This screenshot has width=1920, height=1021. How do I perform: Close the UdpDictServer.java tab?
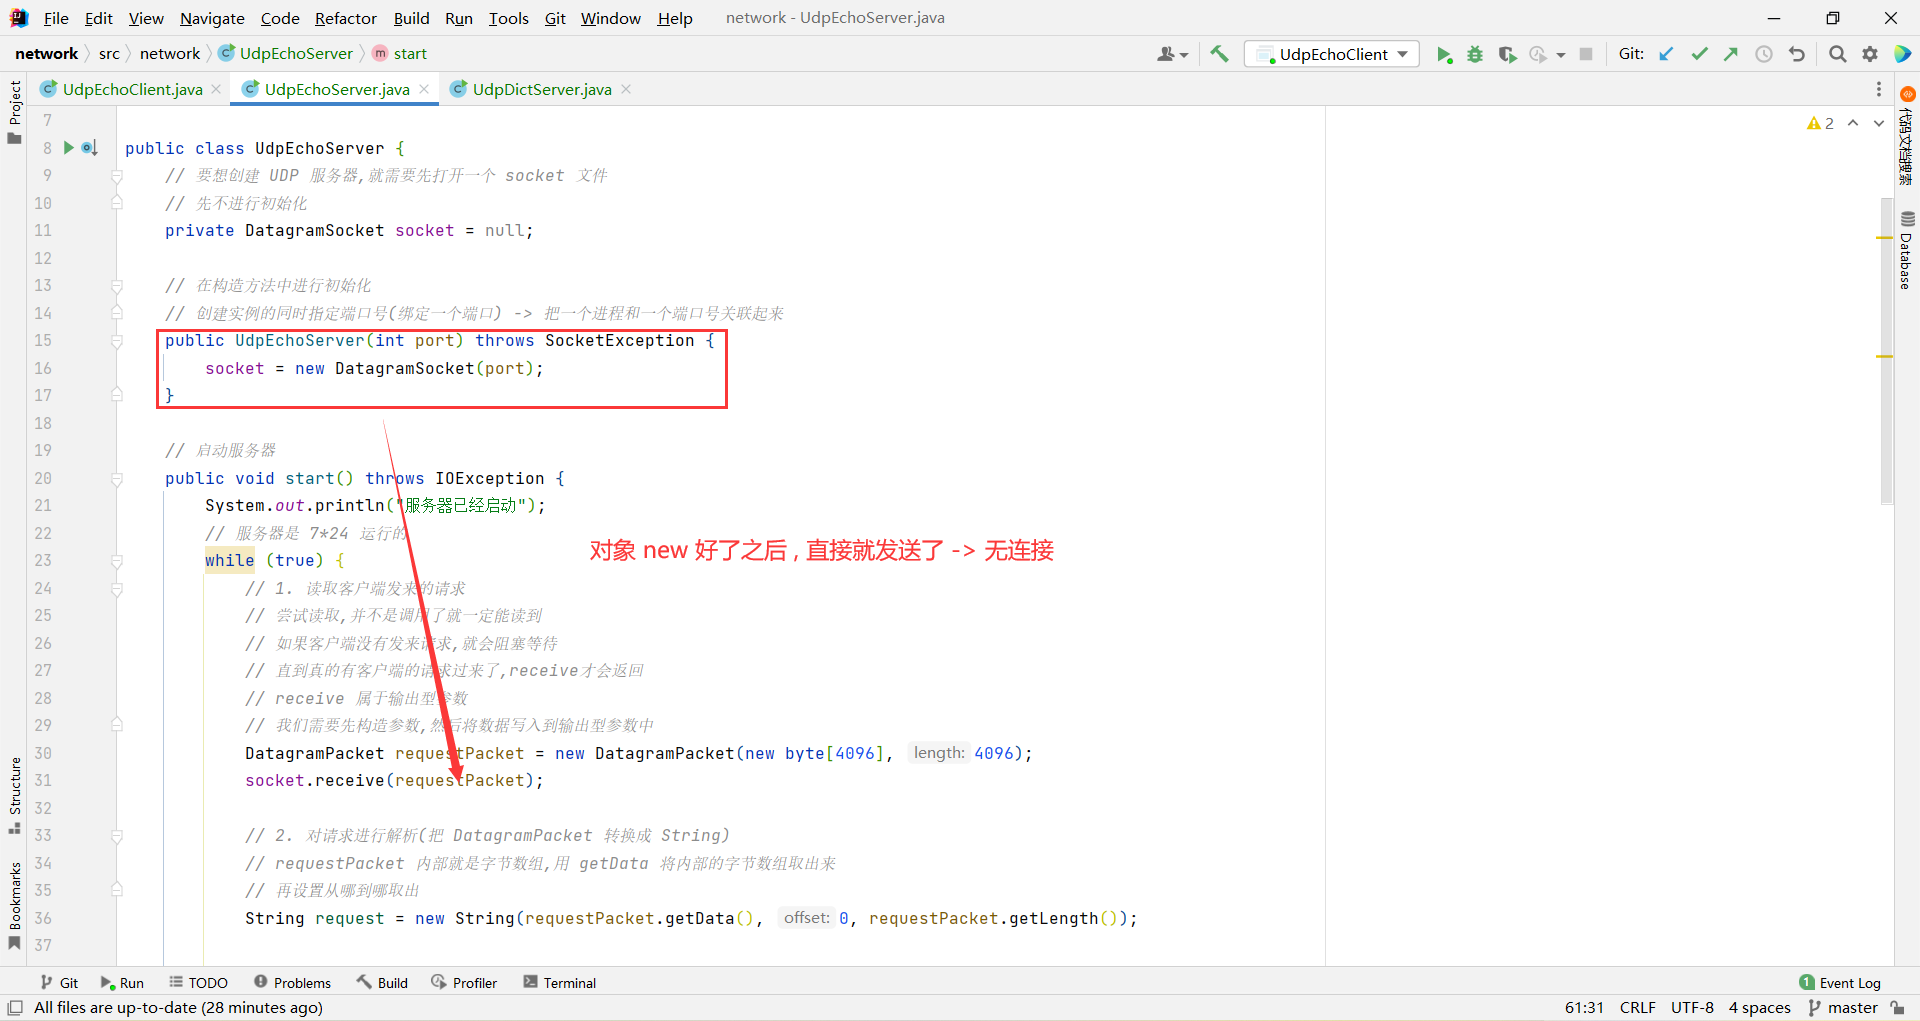point(626,89)
